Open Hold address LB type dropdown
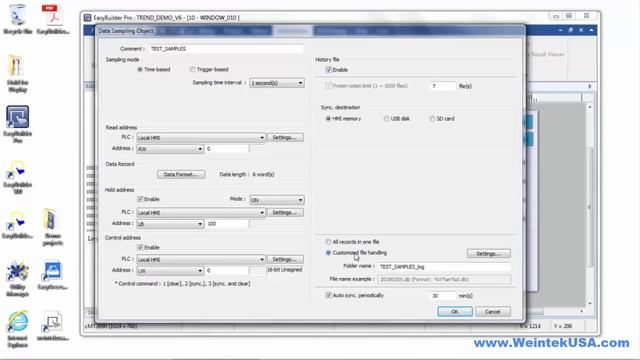This screenshot has height=360, width=640. (x=170, y=224)
